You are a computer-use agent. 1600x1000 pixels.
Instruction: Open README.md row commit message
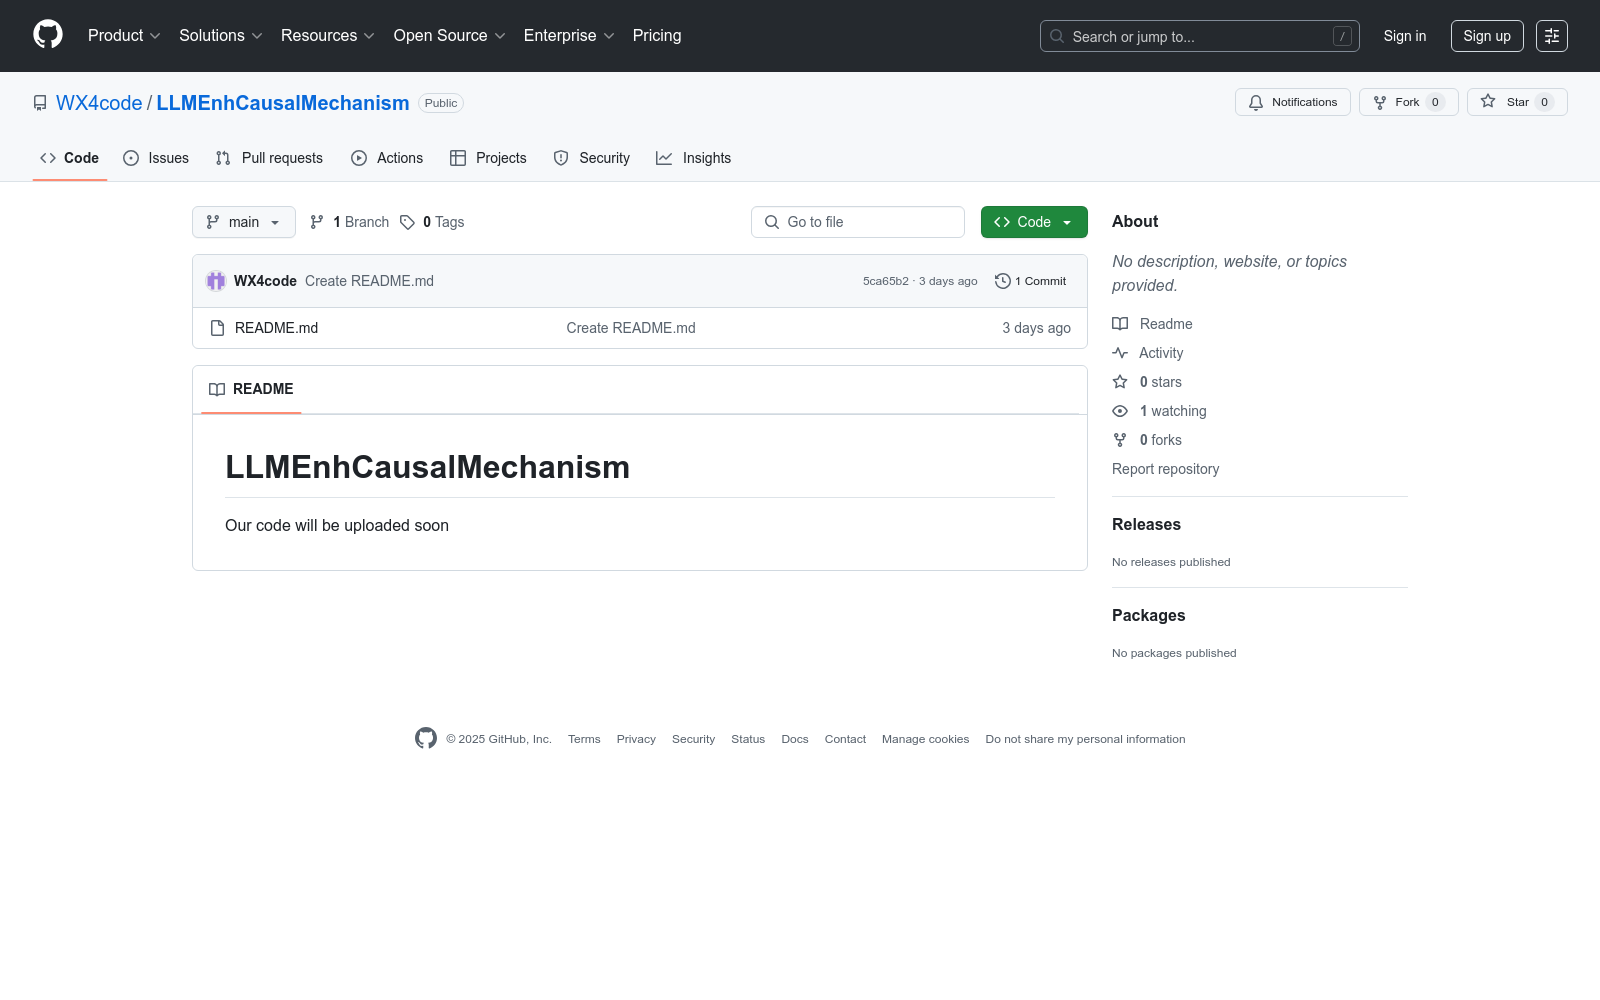(x=631, y=328)
